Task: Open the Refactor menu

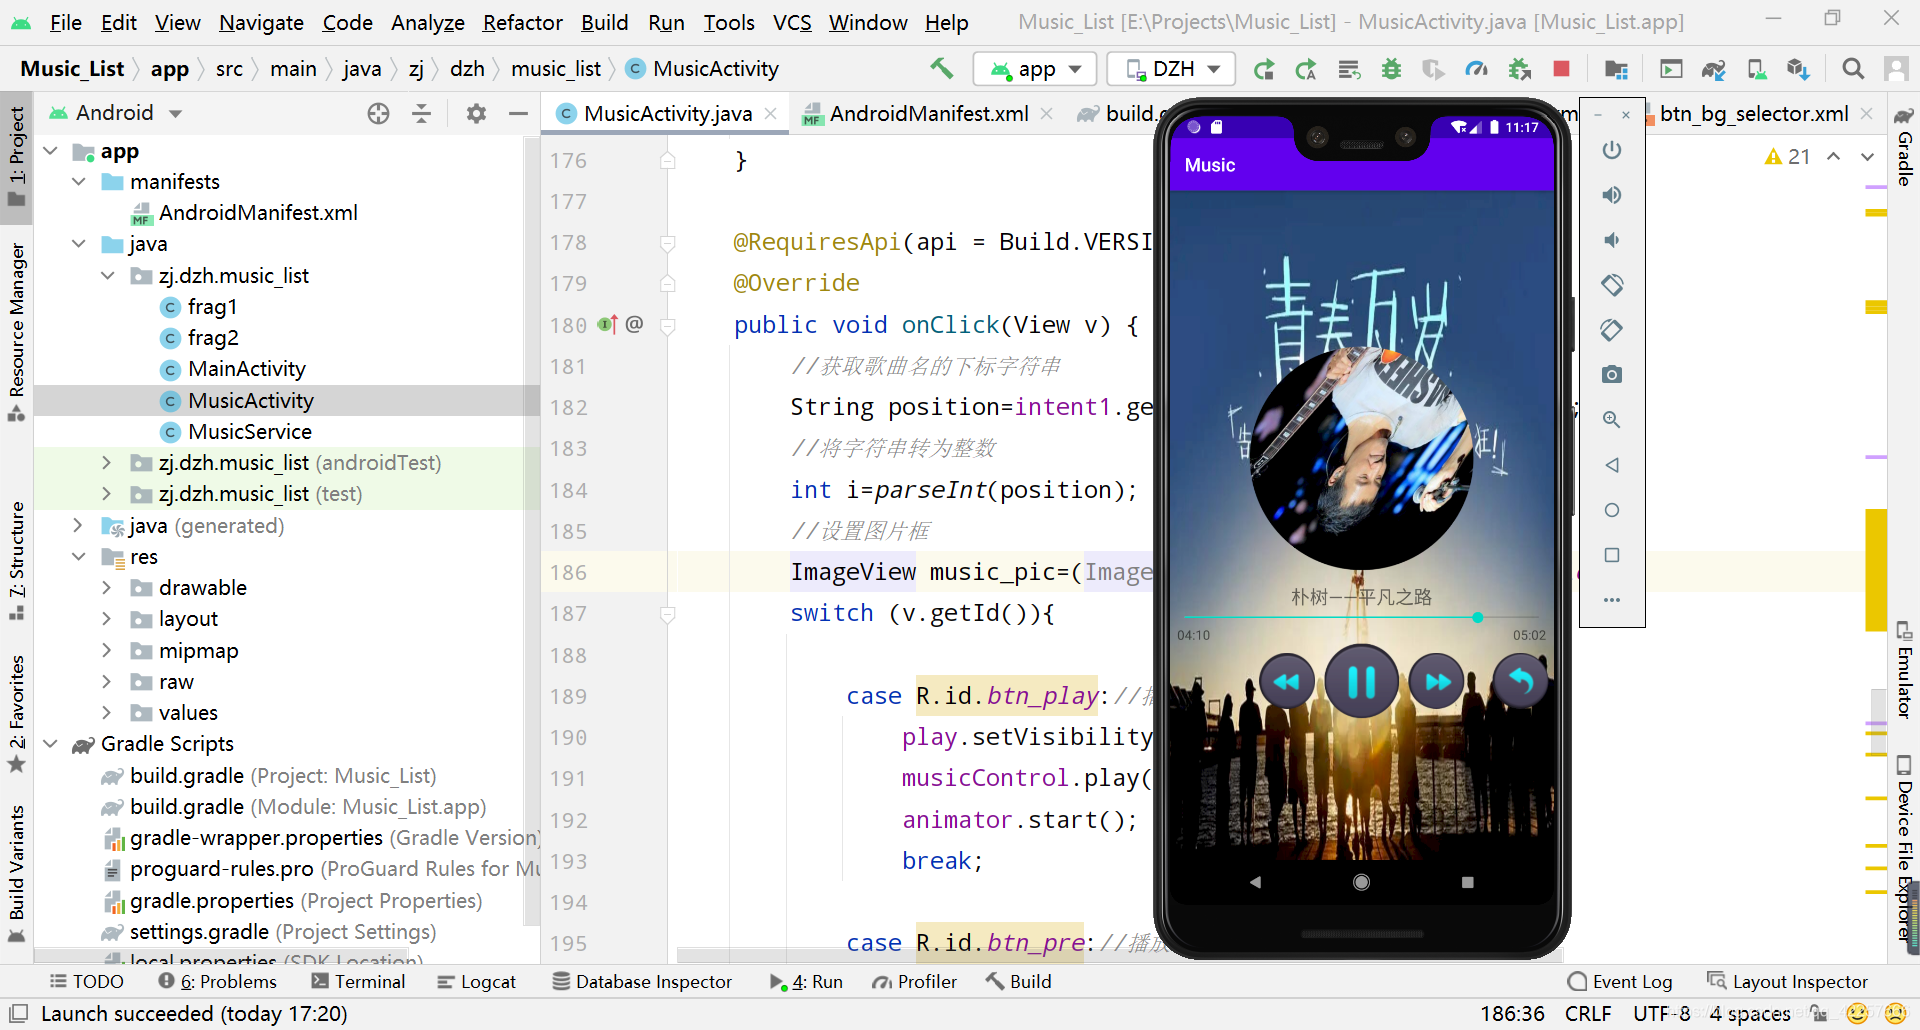Action: click(522, 22)
